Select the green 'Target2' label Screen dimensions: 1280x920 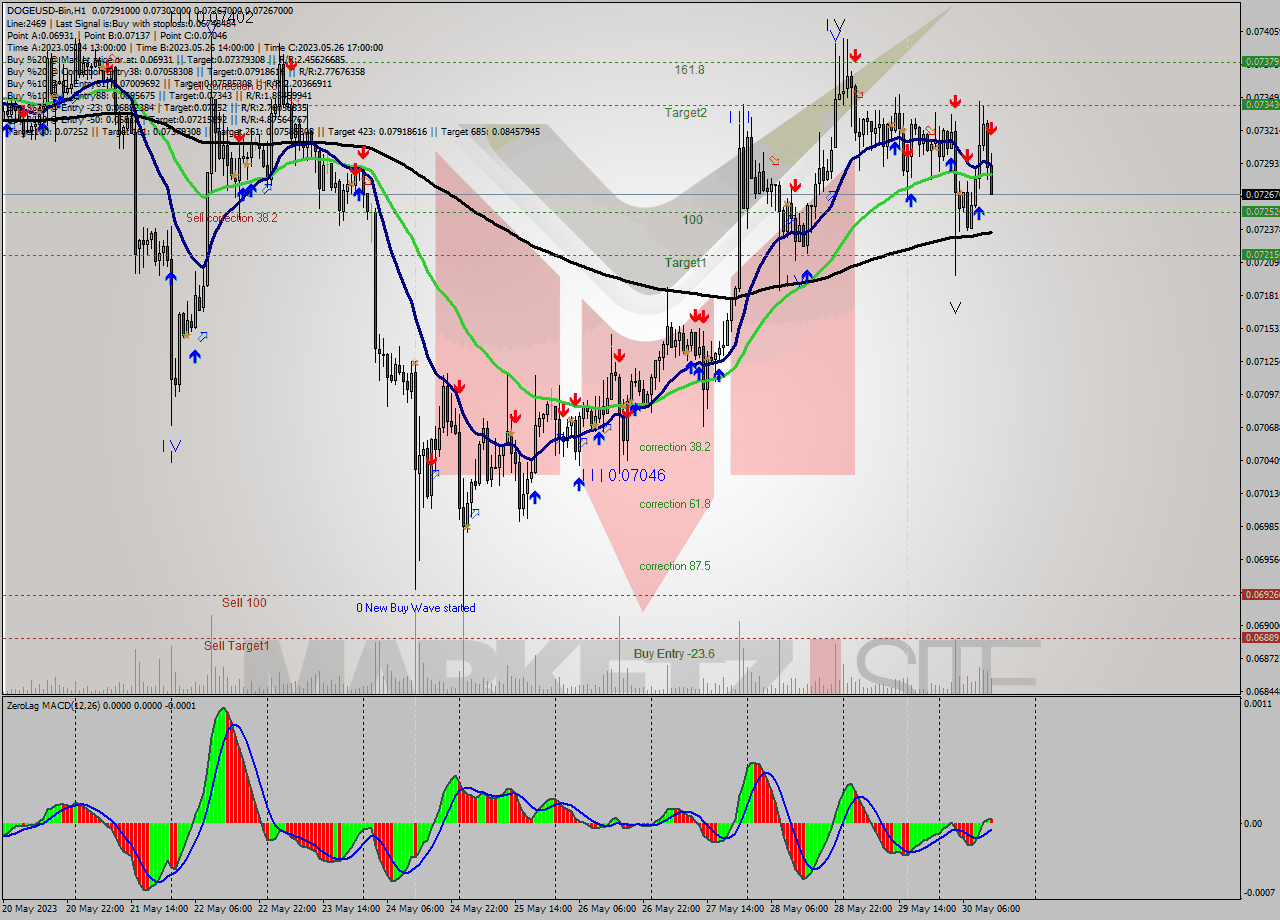pyautogui.click(x=686, y=113)
